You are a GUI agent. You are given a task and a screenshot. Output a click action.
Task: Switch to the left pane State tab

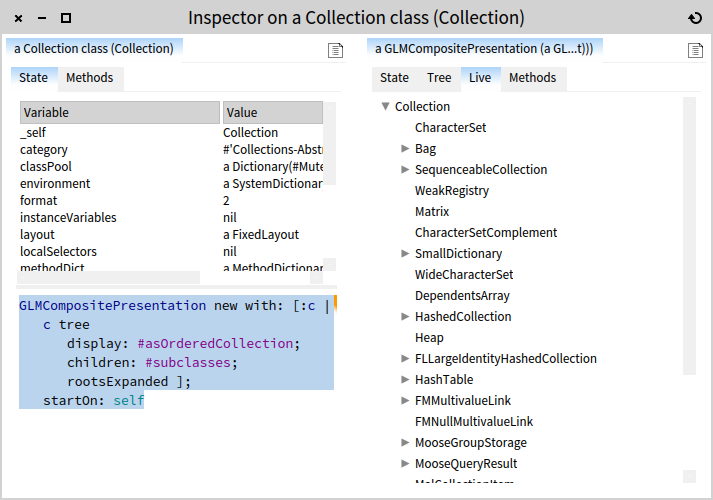(x=34, y=78)
